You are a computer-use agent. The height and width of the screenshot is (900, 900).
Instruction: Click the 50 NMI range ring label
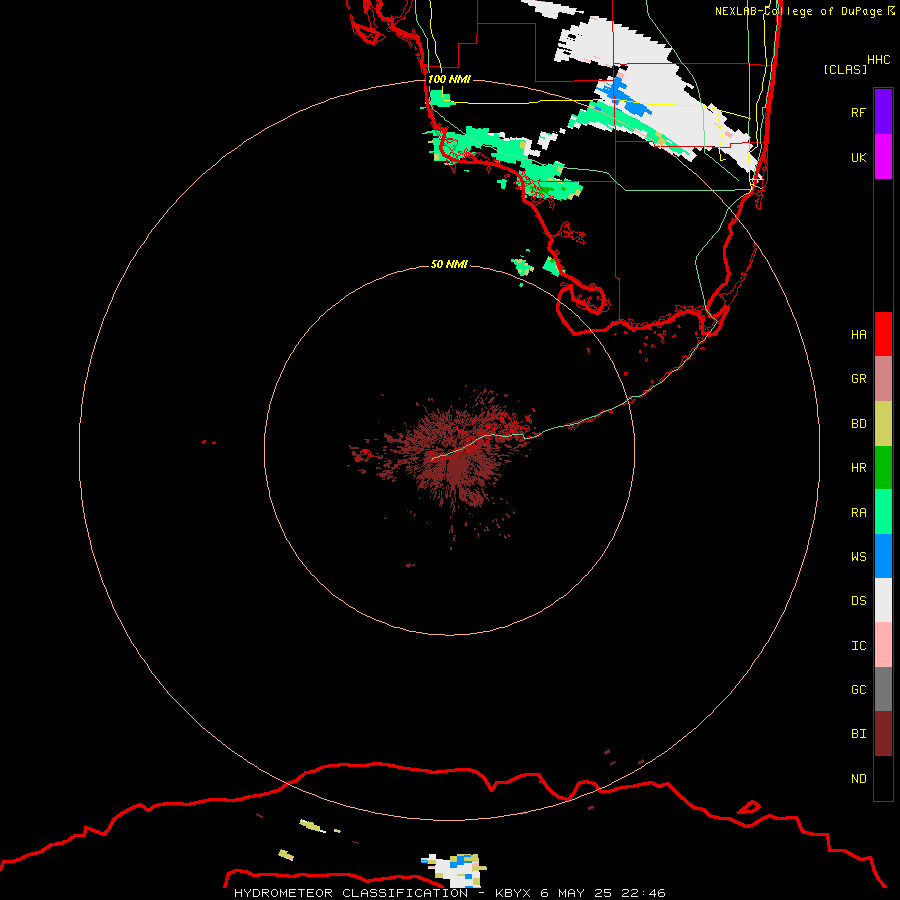coord(449,264)
